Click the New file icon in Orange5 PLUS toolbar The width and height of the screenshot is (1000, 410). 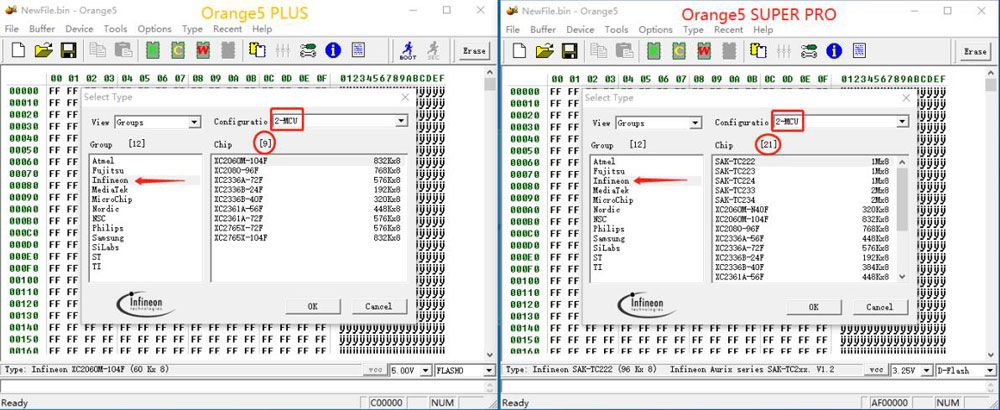click(x=16, y=49)
